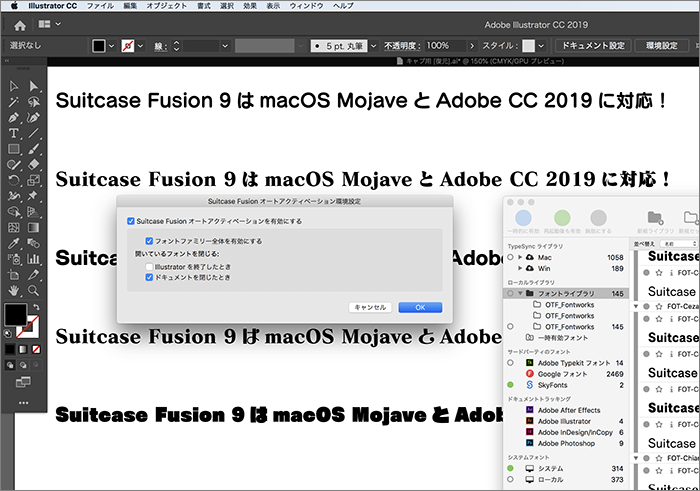This screenshot has width=700, height=491.
Task: Click the ドキュメント設定 button
Action: click(x=593, y=46)
